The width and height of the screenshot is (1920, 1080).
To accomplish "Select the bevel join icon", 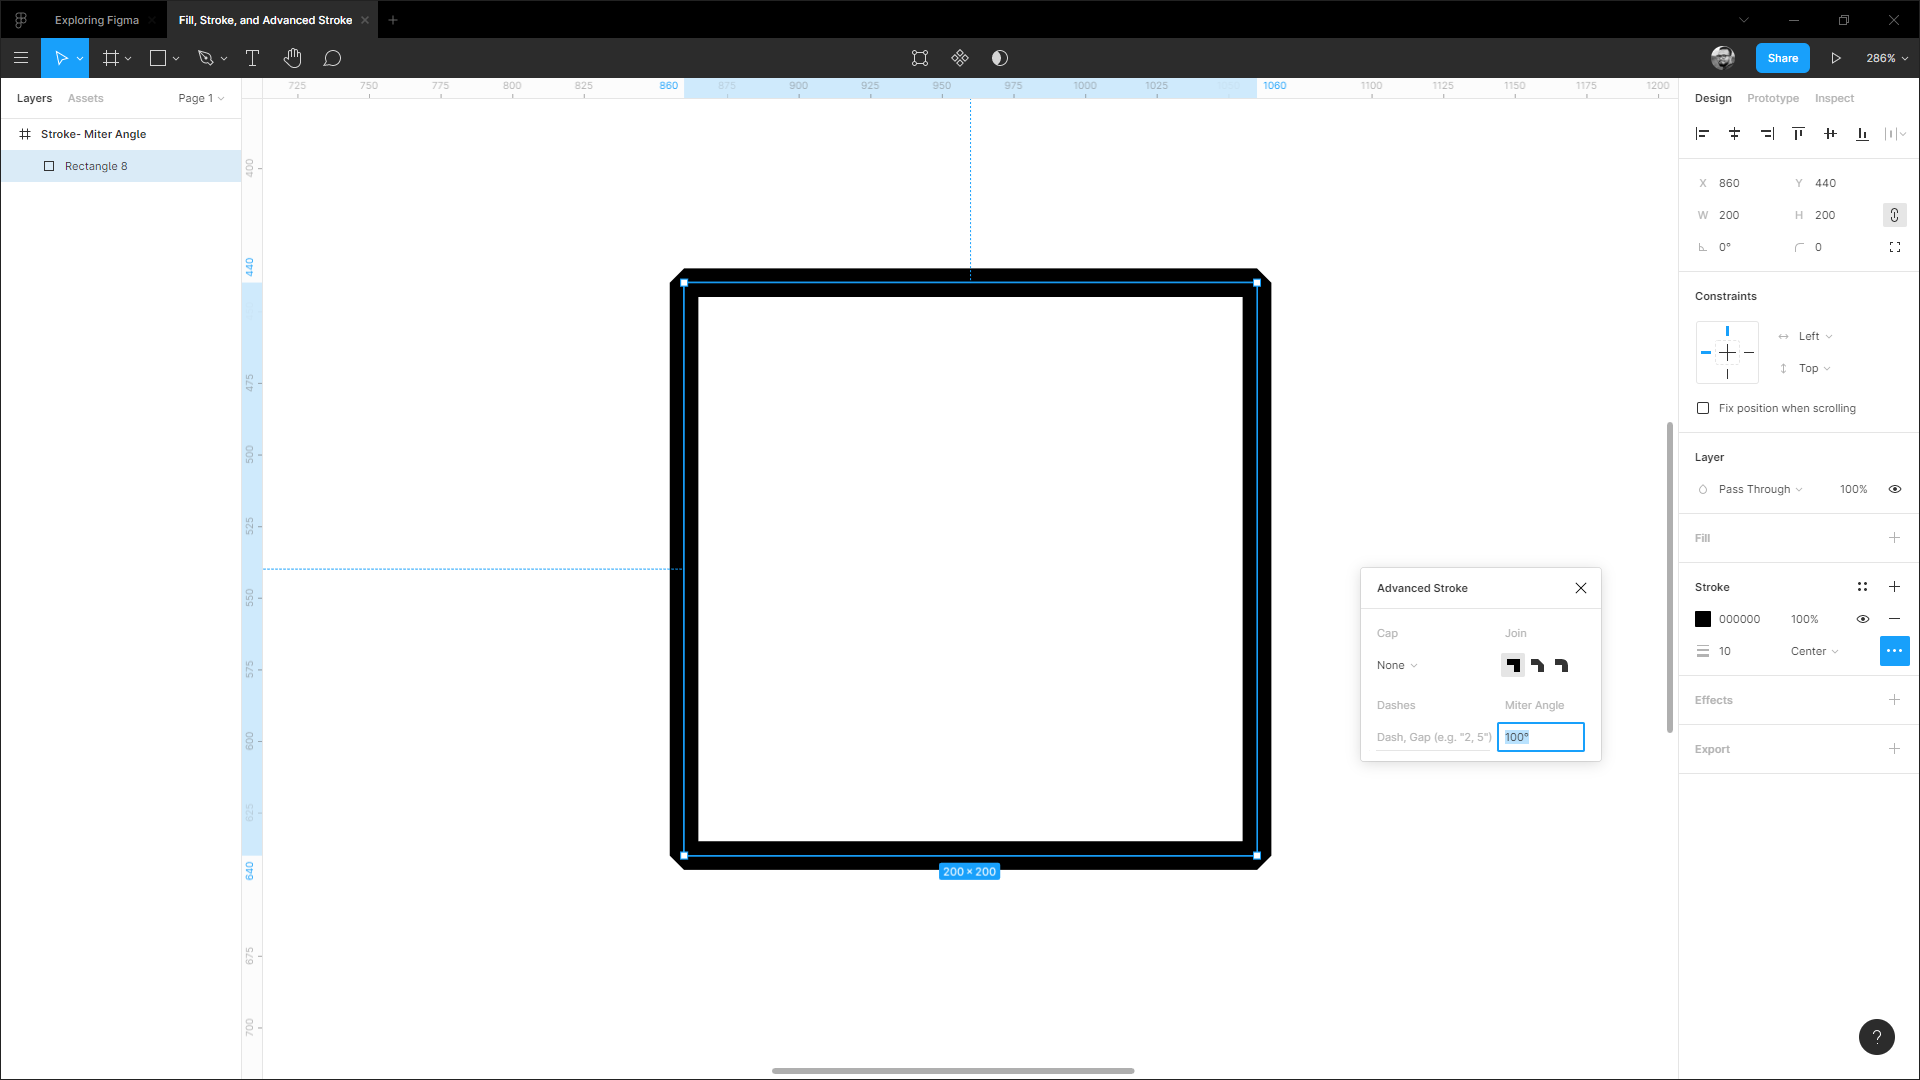I will (x=1537, y=665).
